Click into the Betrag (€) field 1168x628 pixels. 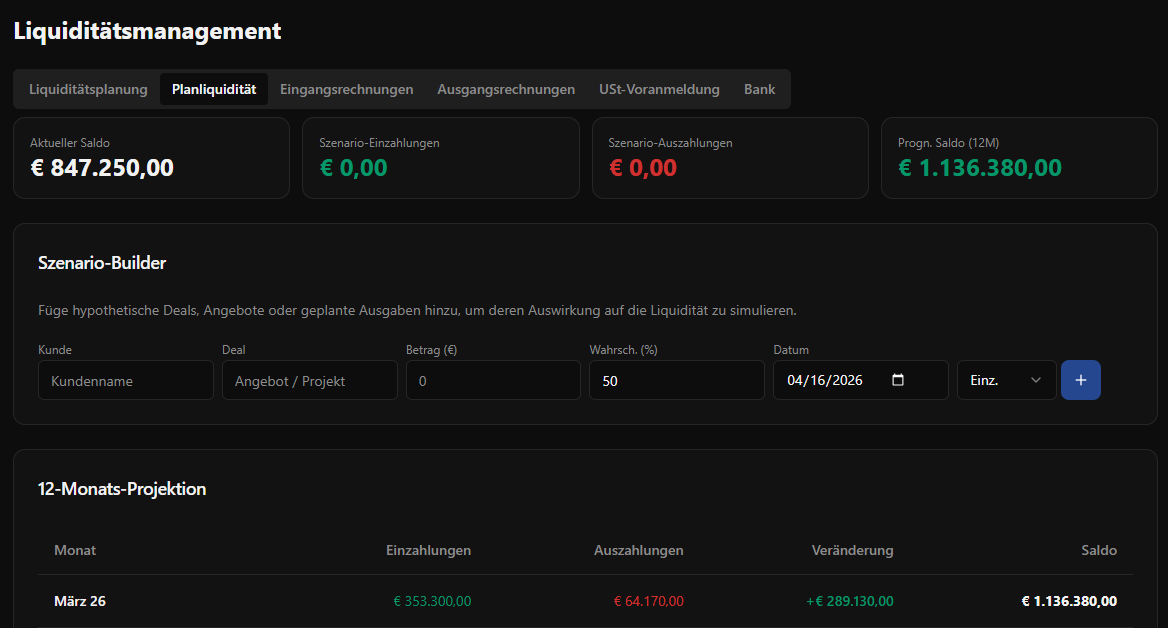coord(493,380)
